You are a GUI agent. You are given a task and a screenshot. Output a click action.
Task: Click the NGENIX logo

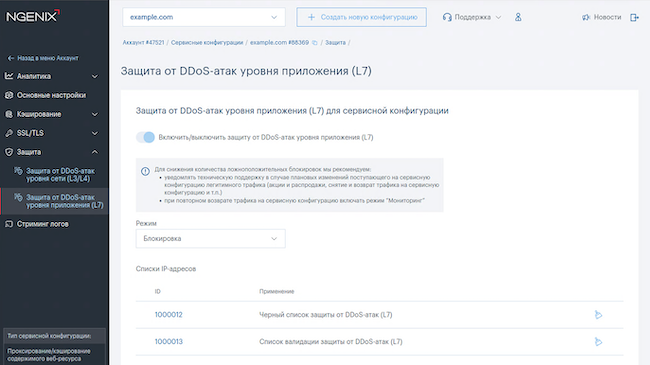coord(33,16)
